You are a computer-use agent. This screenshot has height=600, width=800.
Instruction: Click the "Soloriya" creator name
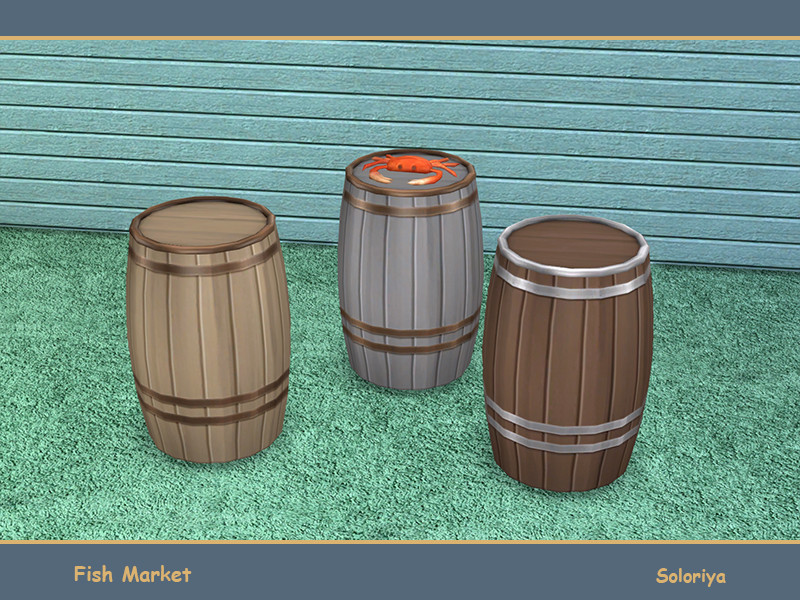click(x=690, y=576)
